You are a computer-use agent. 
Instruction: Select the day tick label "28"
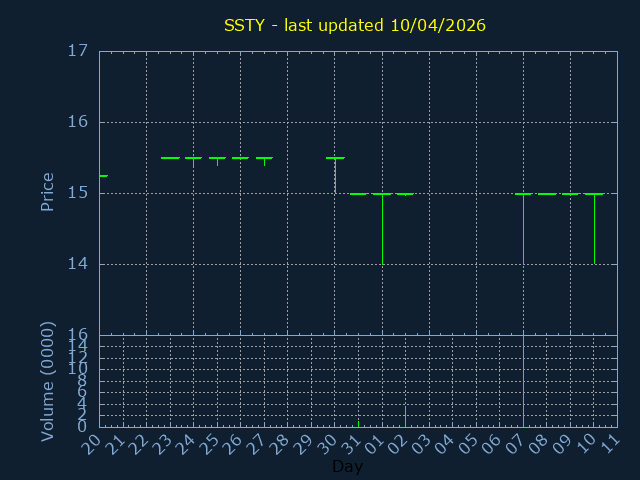(279, 444)
